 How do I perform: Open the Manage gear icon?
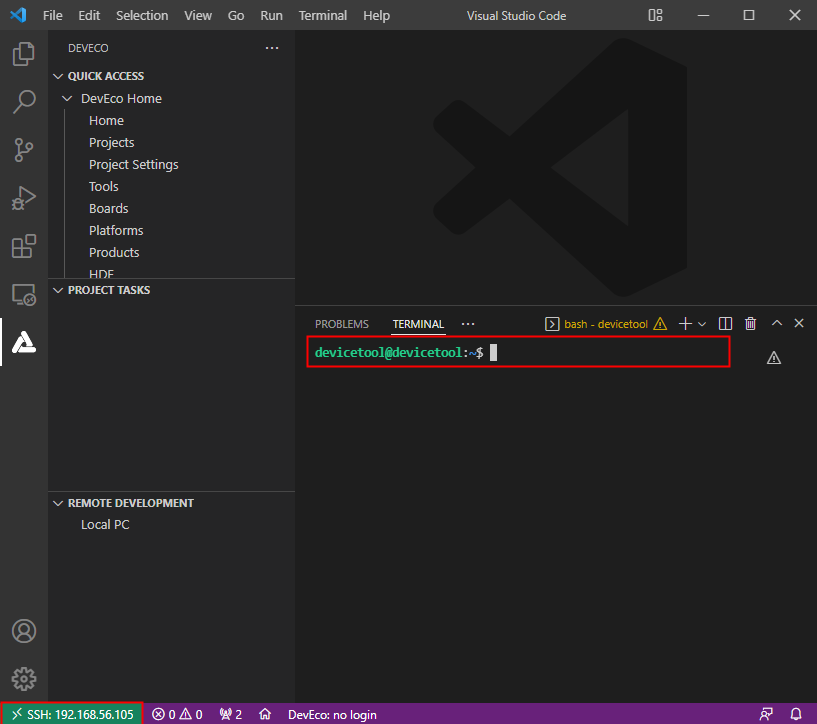point(23,679)
